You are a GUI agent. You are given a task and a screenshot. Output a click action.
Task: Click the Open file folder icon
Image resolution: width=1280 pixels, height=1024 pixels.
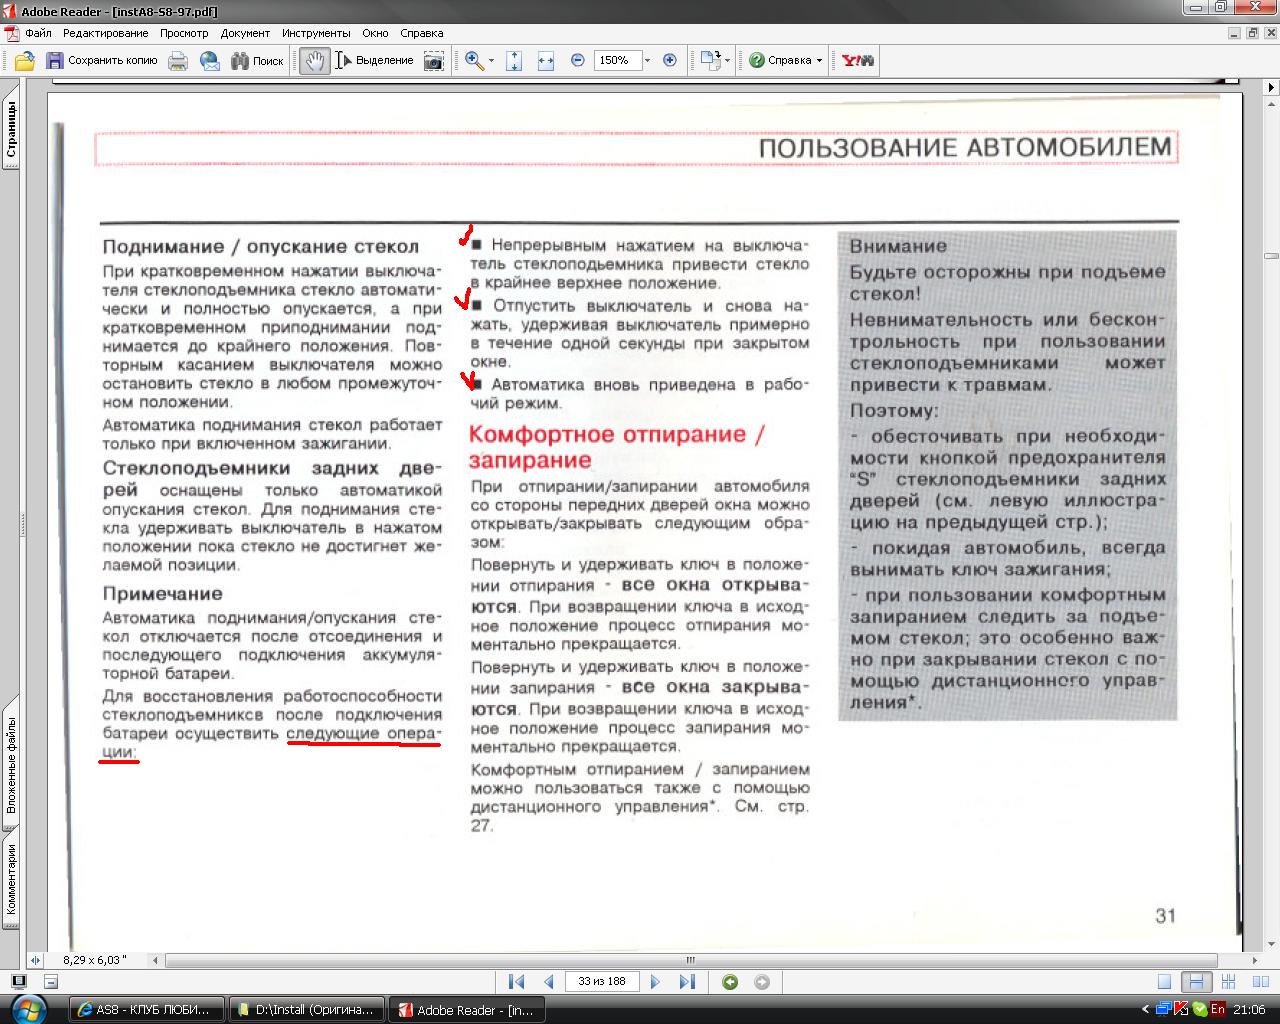[x=25, y=61]
